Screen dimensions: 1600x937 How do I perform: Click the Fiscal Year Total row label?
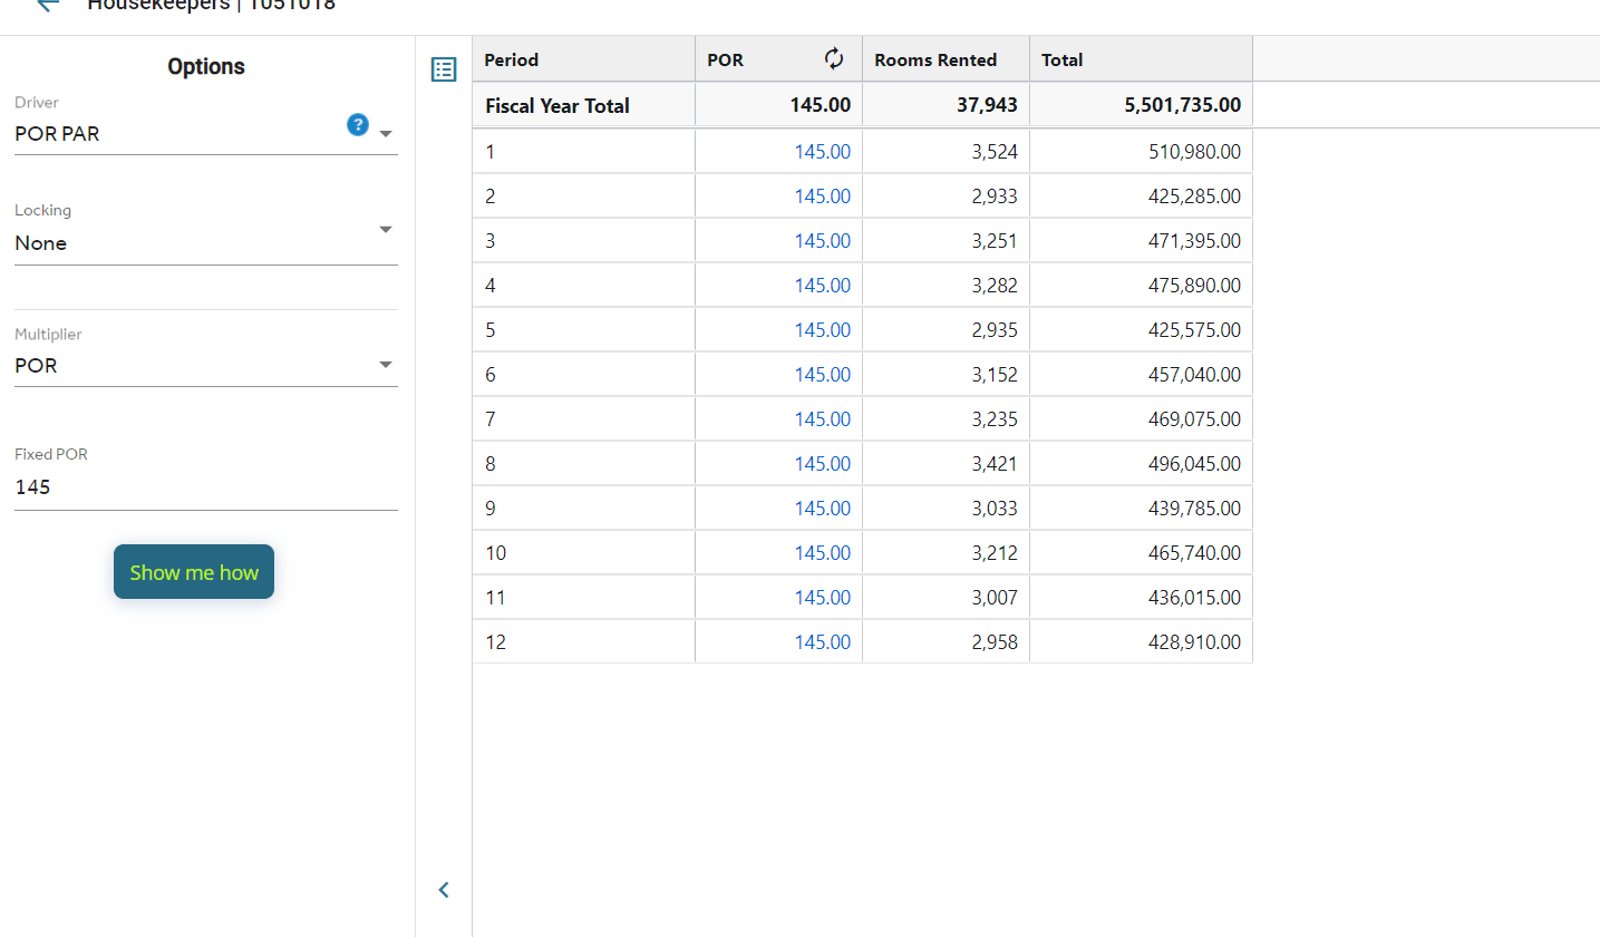click(557, 106)
